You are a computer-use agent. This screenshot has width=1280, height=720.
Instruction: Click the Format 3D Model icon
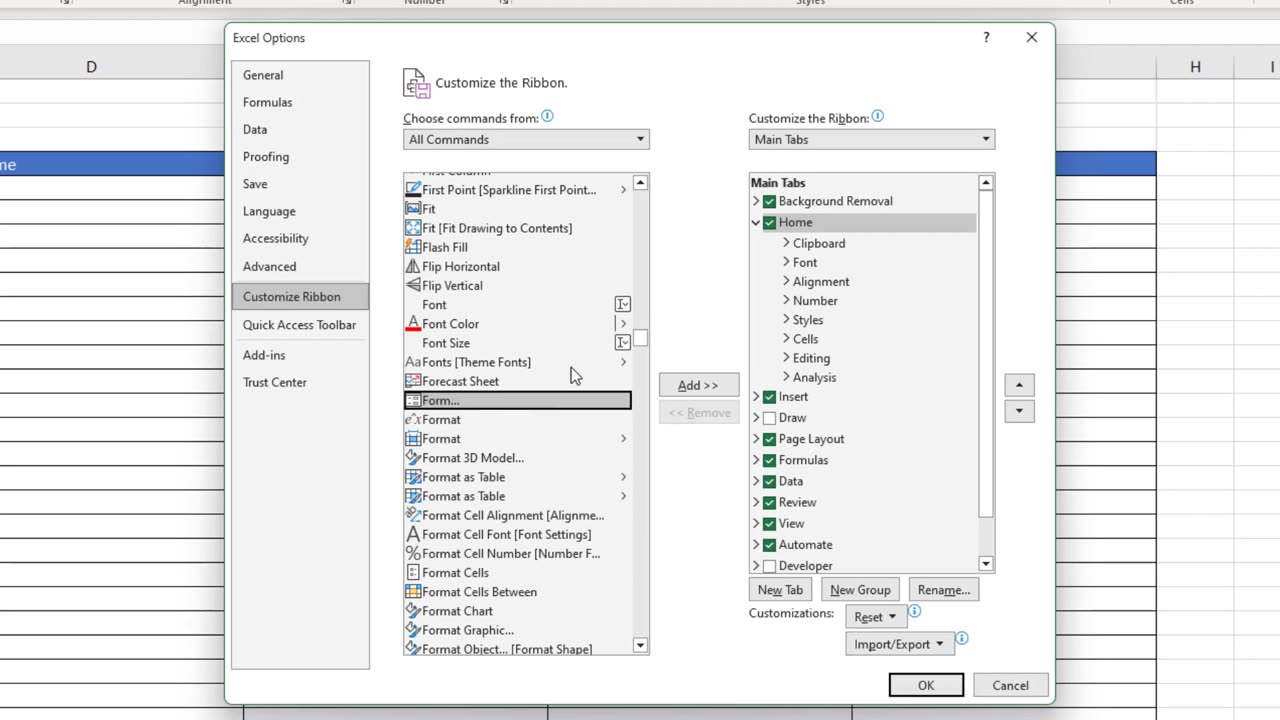pyautogui.click(x=413, y=458)
